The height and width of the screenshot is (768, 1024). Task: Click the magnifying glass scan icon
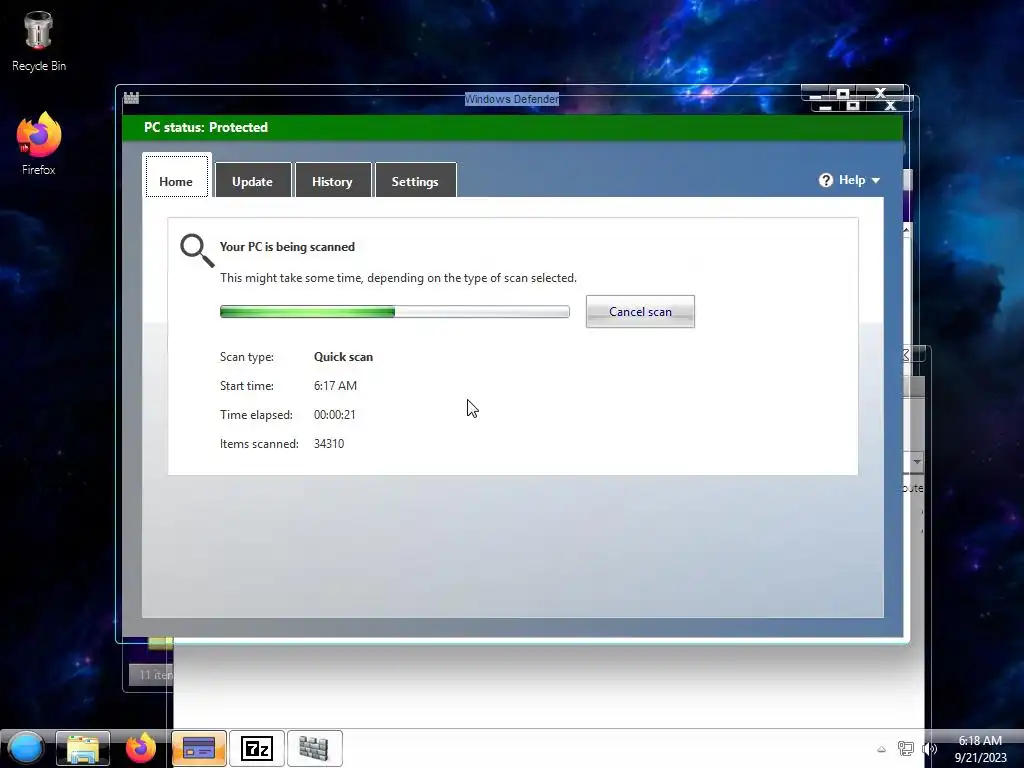coord(197,251)
